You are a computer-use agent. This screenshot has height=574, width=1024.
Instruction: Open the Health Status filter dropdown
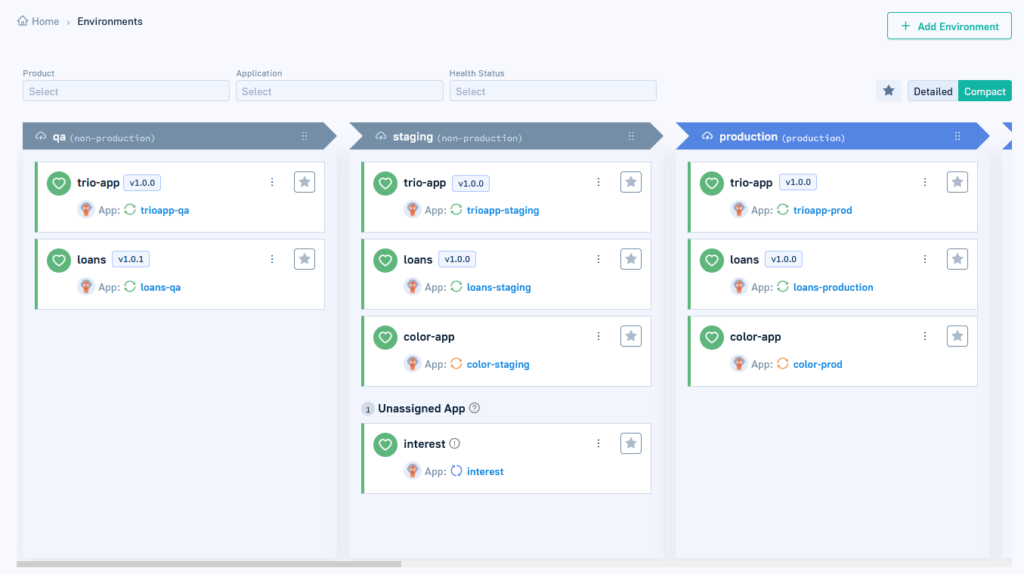pos(552,91)
